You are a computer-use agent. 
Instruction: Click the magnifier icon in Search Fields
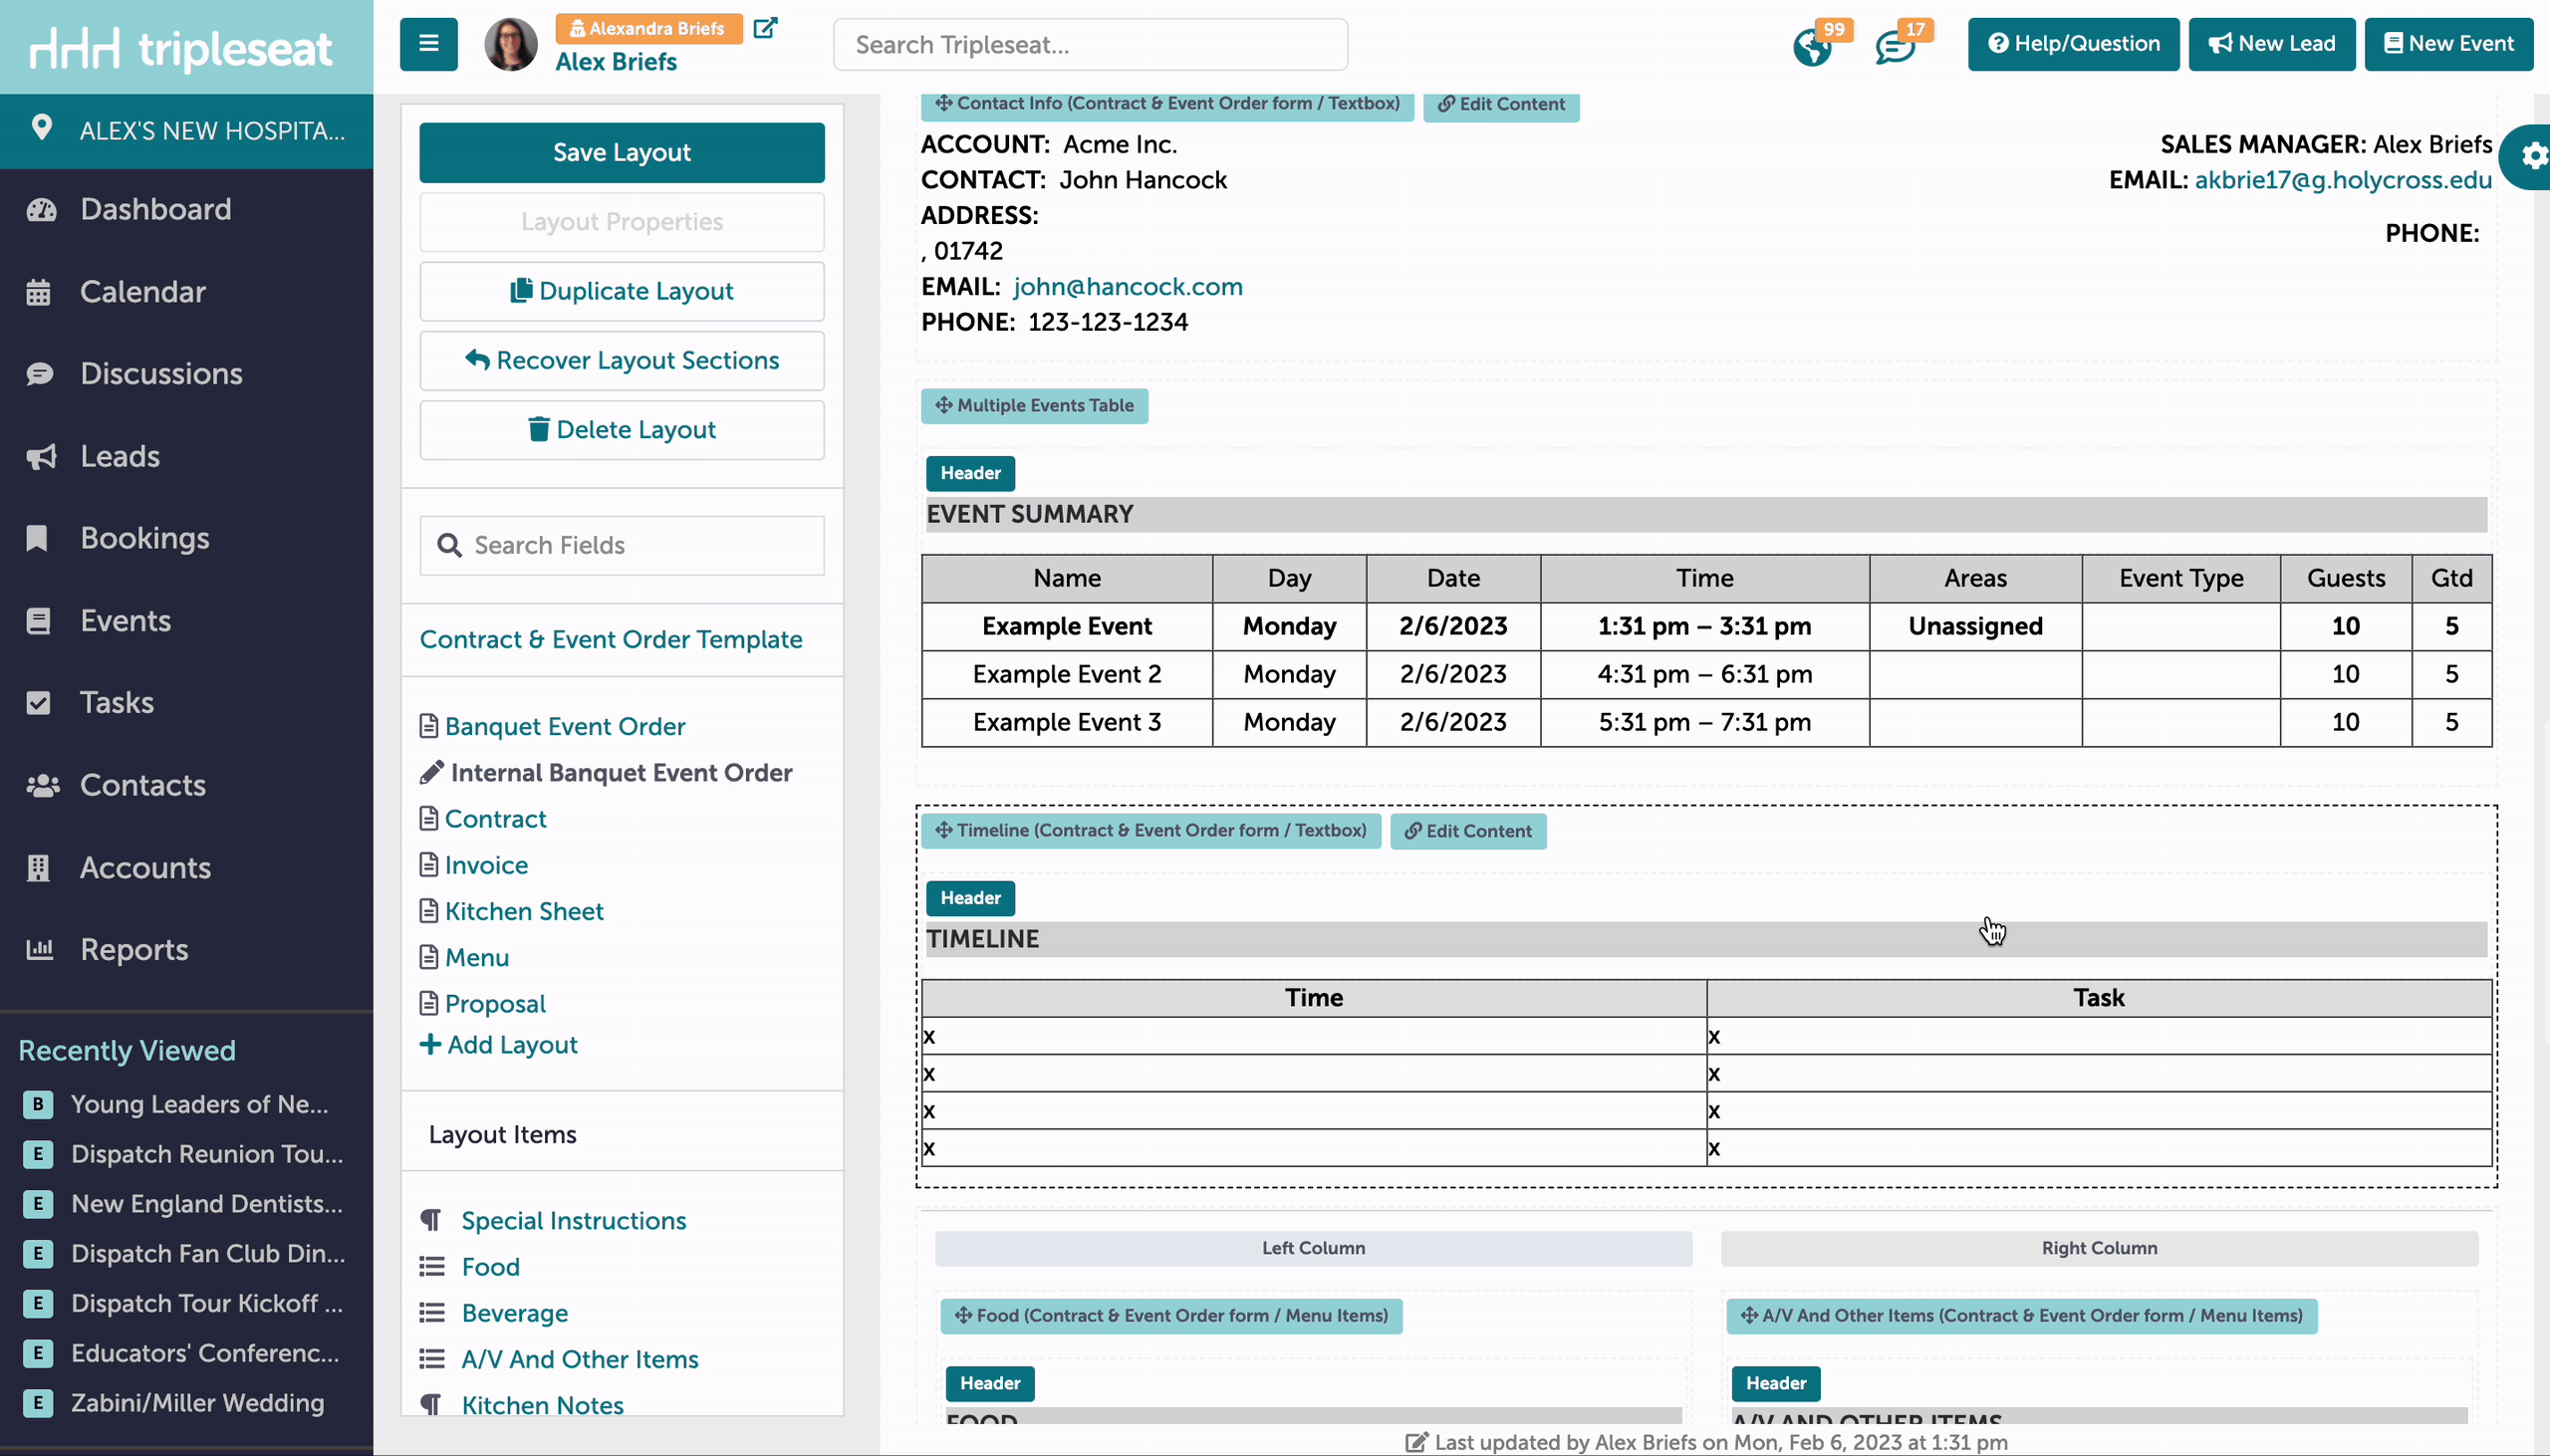tap(450, 545)
